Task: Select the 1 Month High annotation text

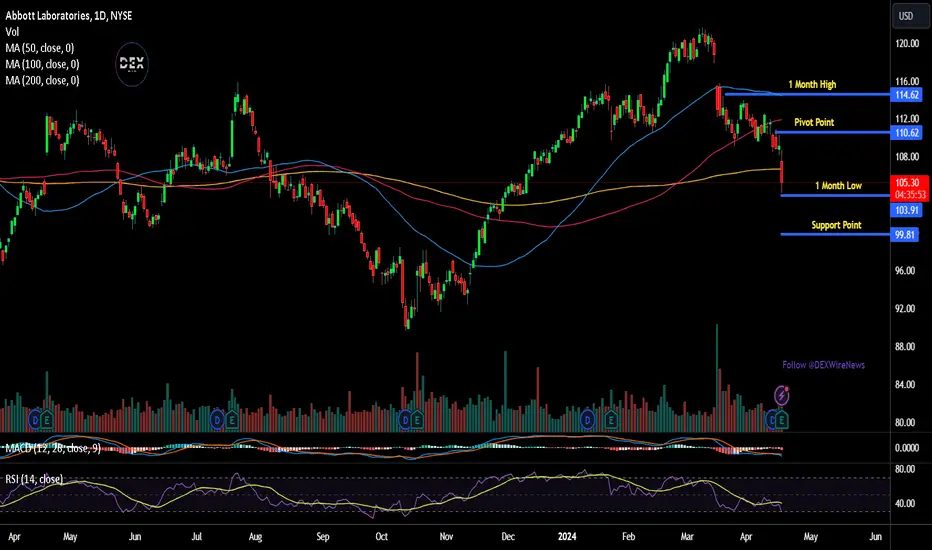Action: [x=812, y=84]
